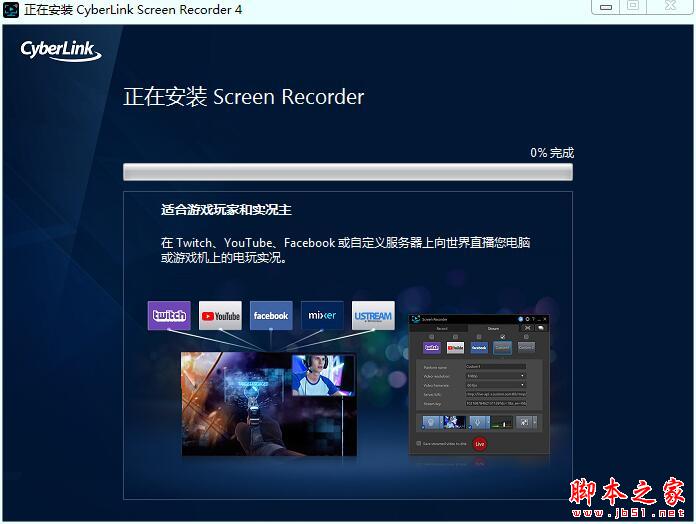Screen dimensions: 696x524
Task: Close the installer window
Action: pos(670,6)
